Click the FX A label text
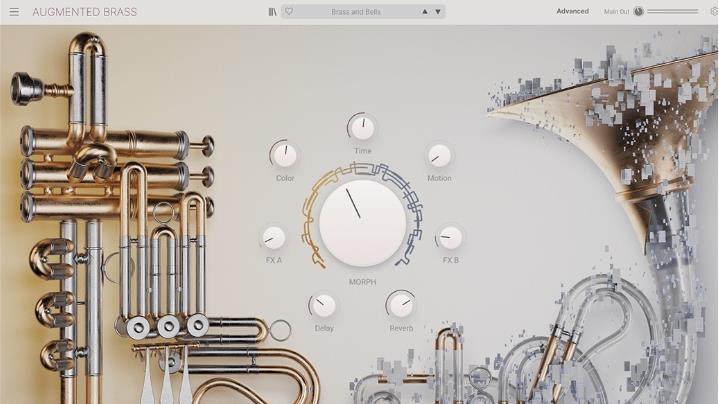This screenshot has width=719, height=404. coord(274,260)
